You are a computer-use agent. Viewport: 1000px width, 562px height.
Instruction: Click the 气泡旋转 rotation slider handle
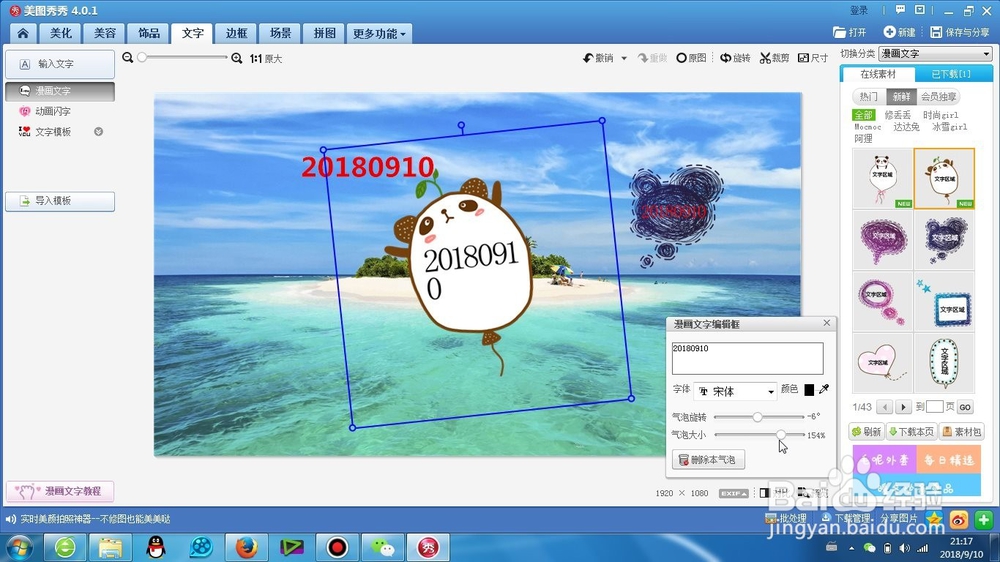(x=757, y=417)
